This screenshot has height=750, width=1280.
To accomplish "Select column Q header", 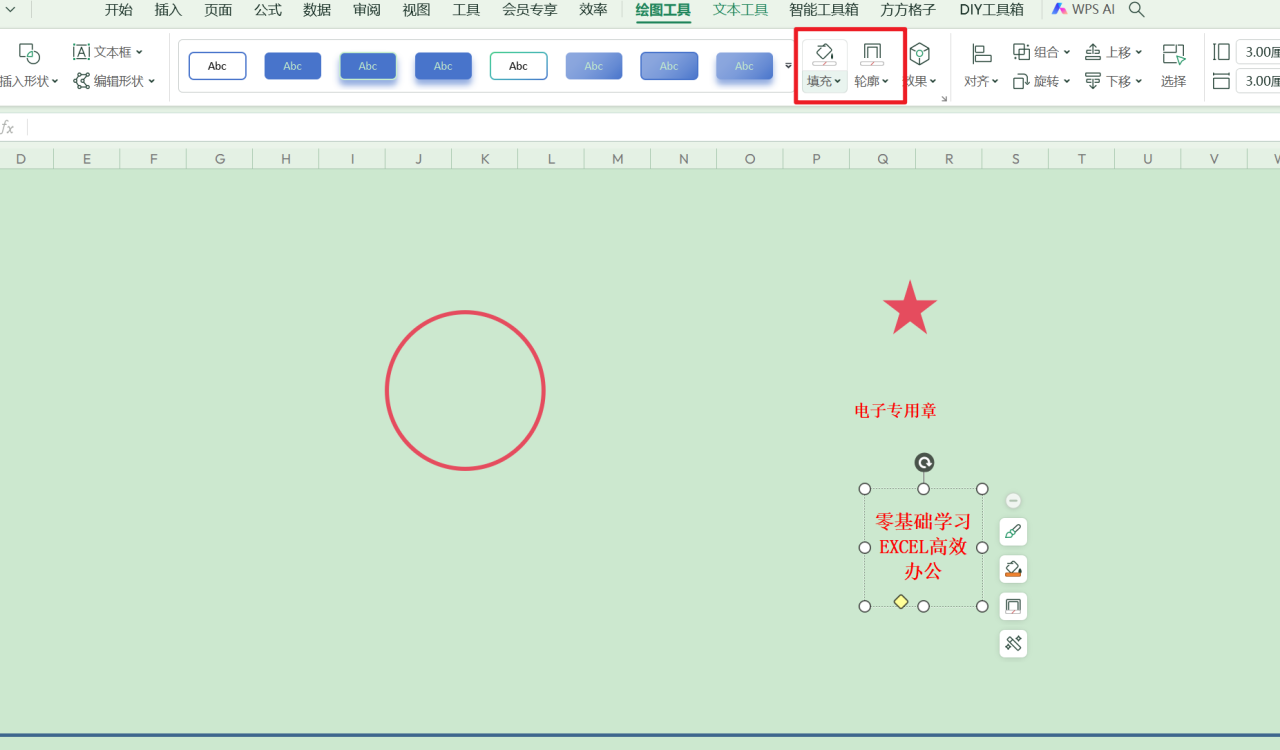I will pos(882,158).
